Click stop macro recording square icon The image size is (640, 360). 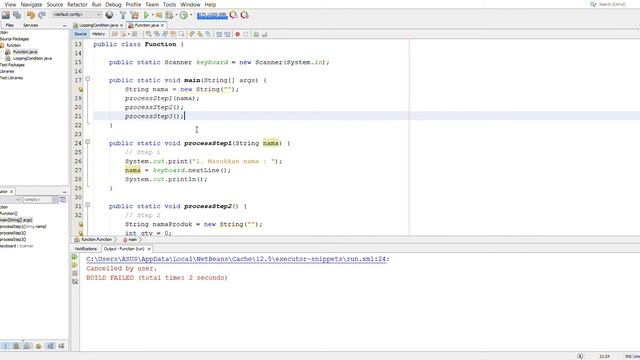[246, 34]
